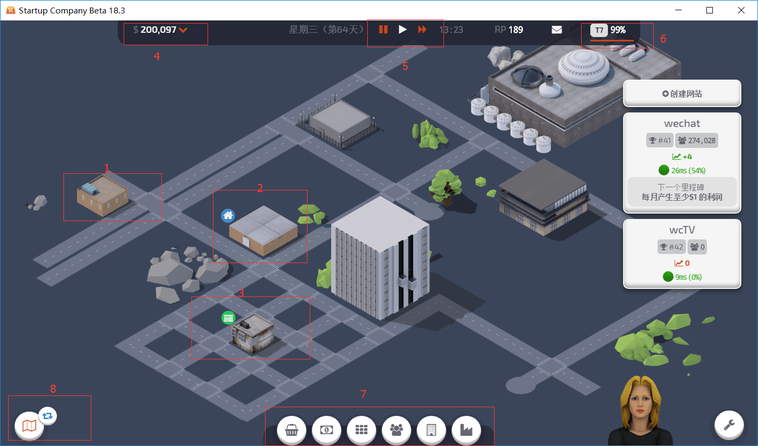The width and height of the screenshot is (758, 446).
Task: Click the green server marker on the map
Action: coord(228,317)
